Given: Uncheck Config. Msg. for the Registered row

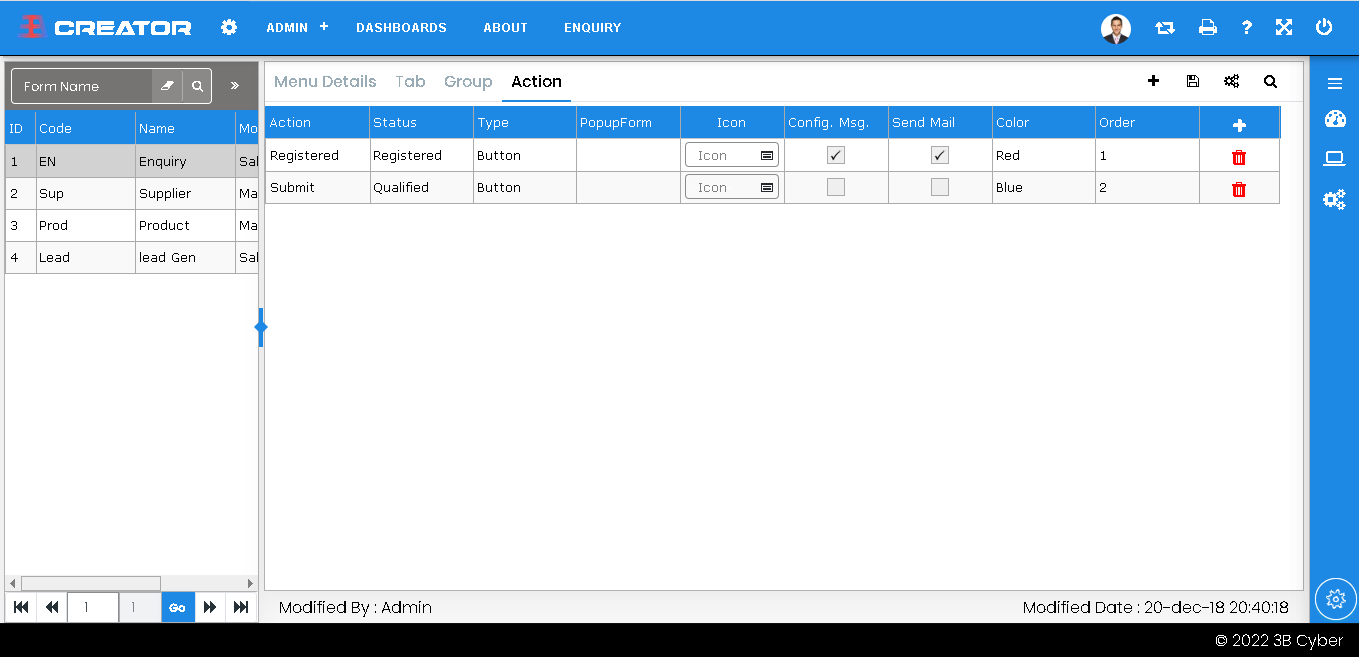Looking at the screenshot, I should [836, 156].
